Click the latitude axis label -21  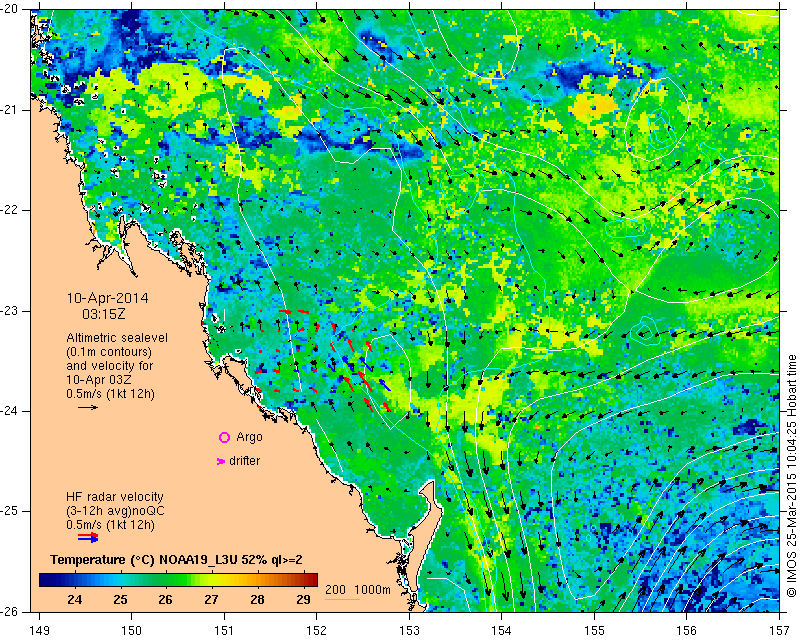click(x=10, y=110)
